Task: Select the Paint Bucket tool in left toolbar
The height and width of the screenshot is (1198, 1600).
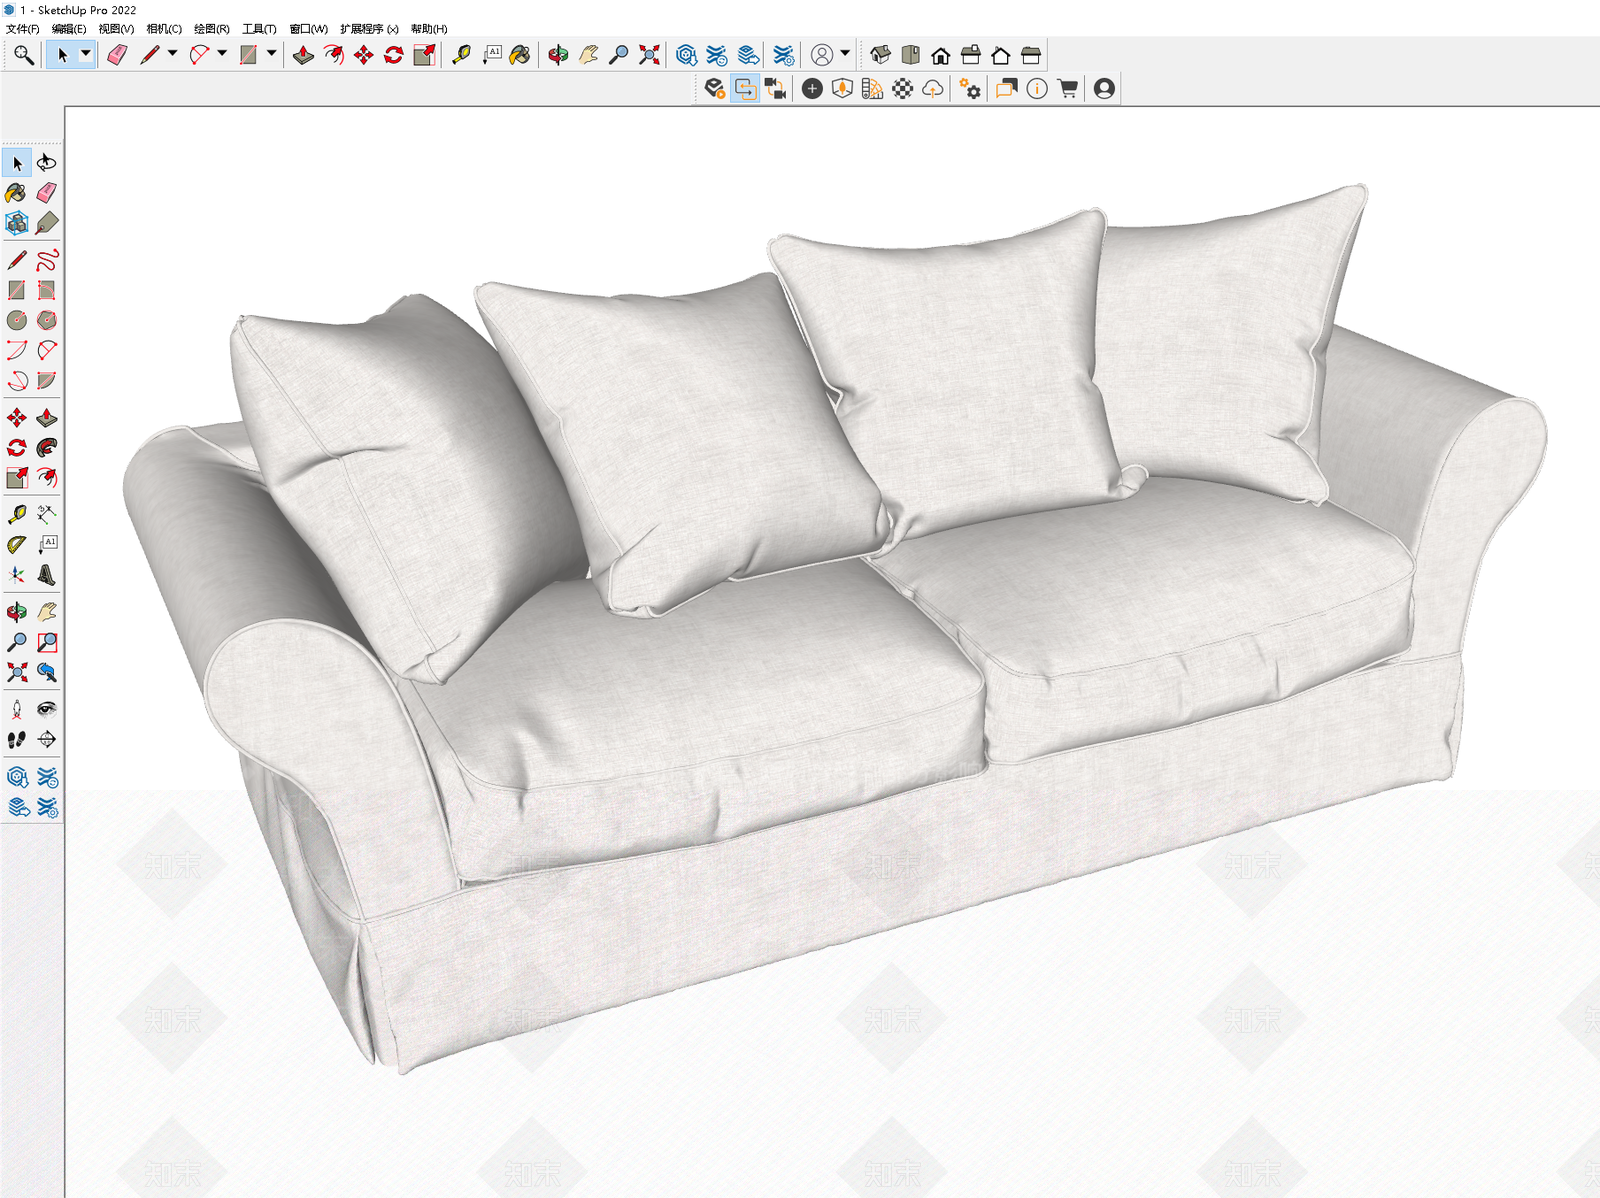Action: click(16, 192)
